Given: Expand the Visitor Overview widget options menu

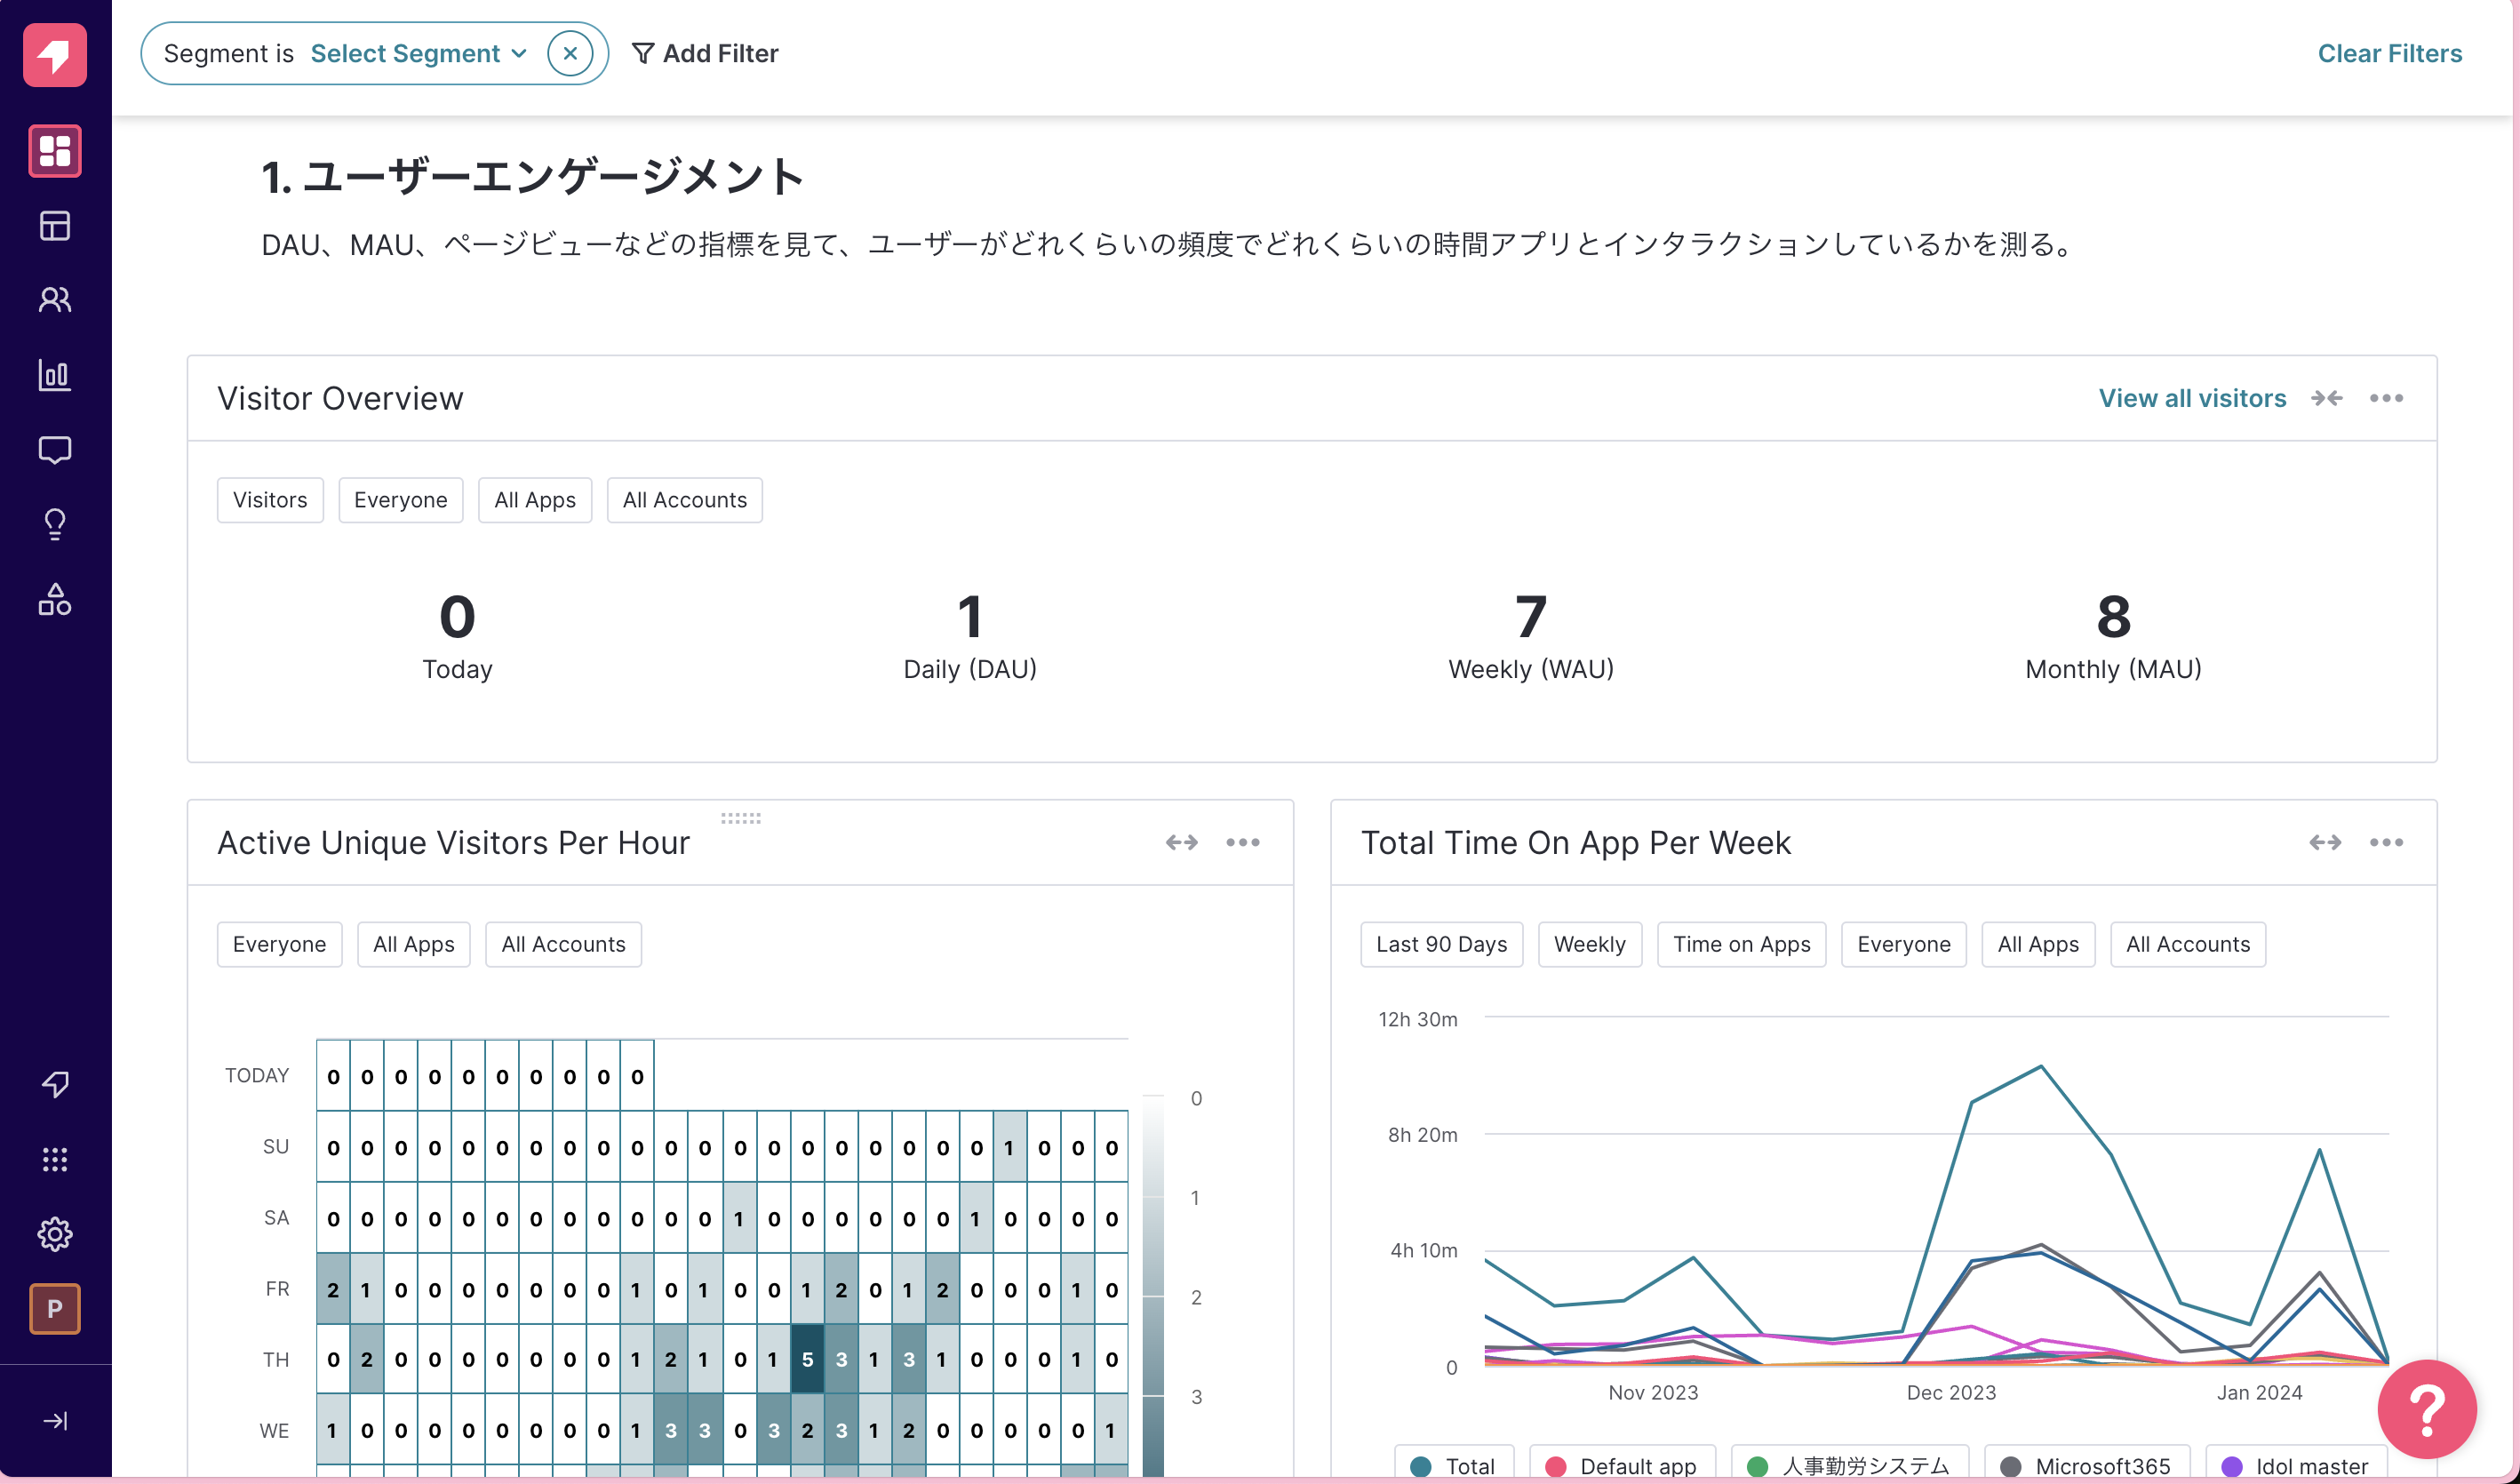Looking at the screenshot, I should pyautogui.click(x=2387, y=397).
